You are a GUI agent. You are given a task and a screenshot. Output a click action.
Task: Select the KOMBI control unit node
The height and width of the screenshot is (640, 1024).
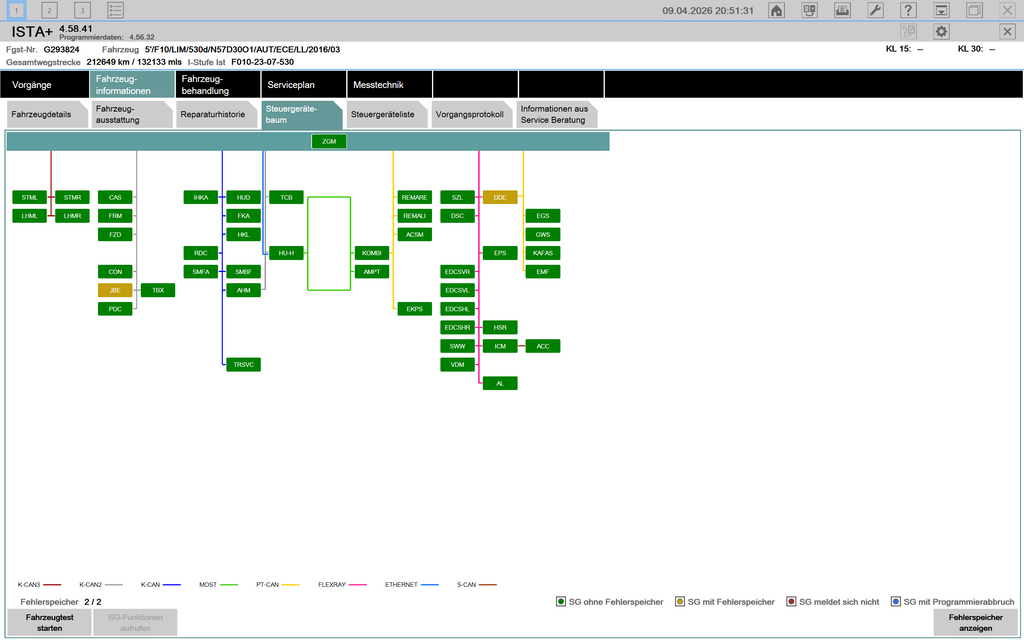point(372,253)
